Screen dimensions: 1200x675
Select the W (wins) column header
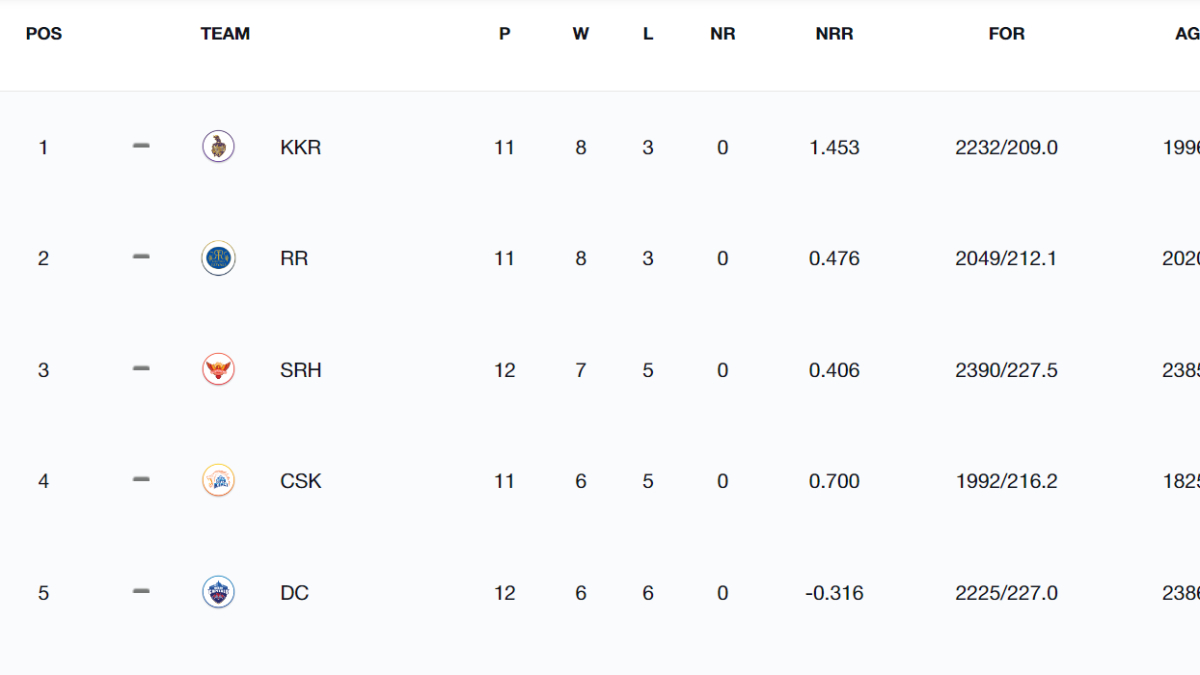tap(580, 34)
